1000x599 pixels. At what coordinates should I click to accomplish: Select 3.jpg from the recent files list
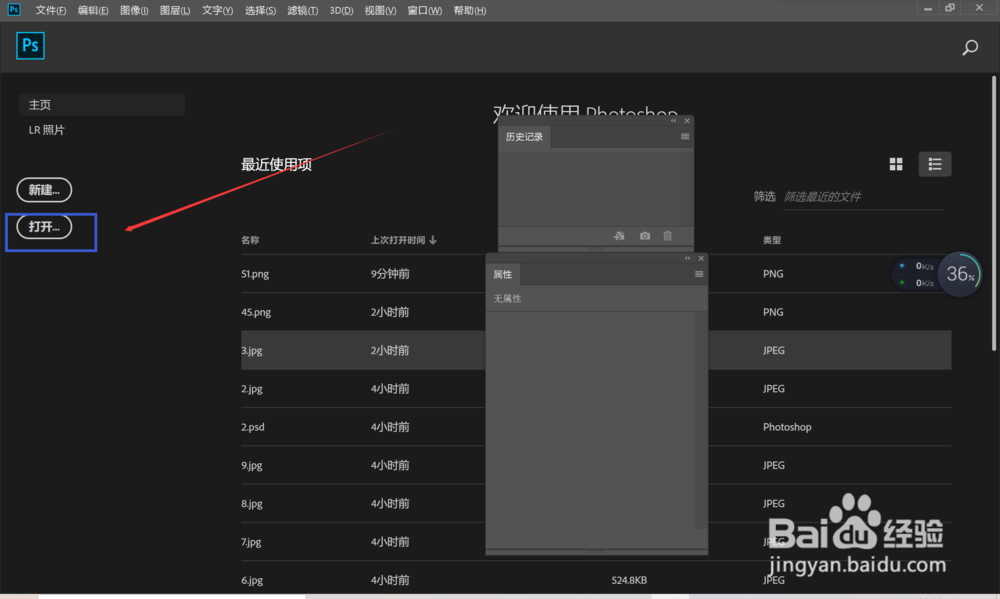tap(251, 350)
